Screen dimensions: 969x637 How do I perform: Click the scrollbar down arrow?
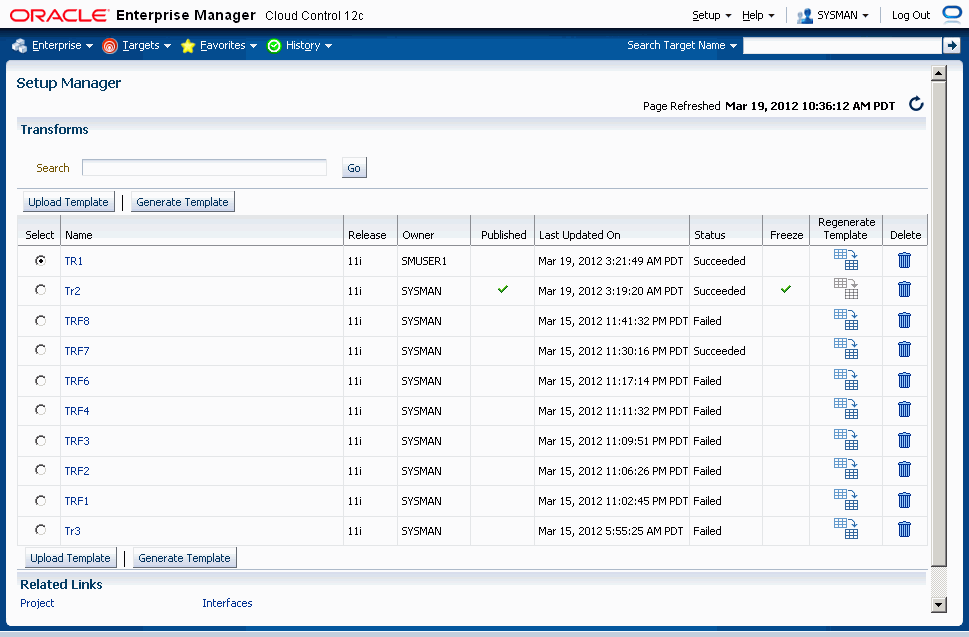click(939, 605)
